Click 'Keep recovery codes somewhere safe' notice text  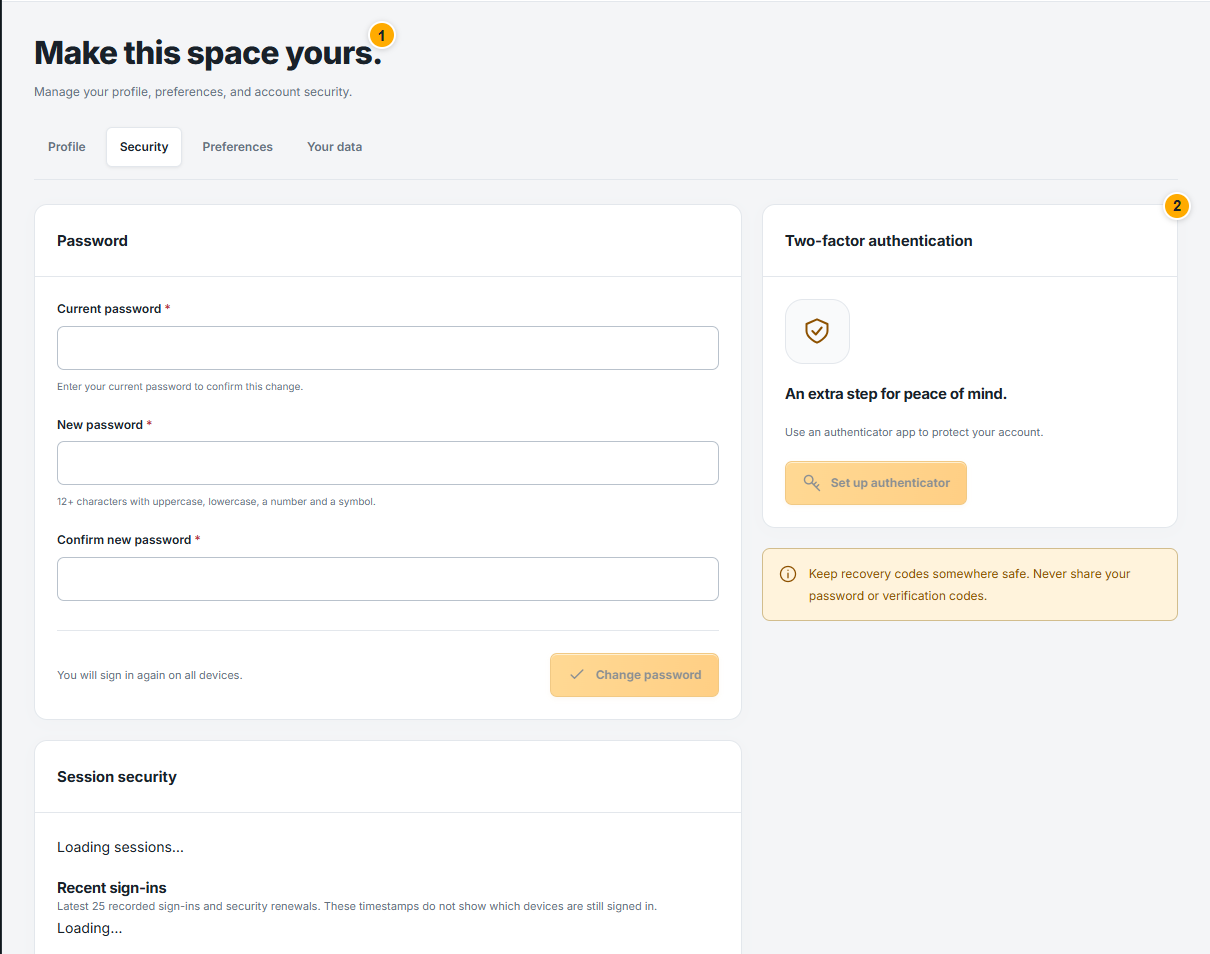tap(970, 585)
